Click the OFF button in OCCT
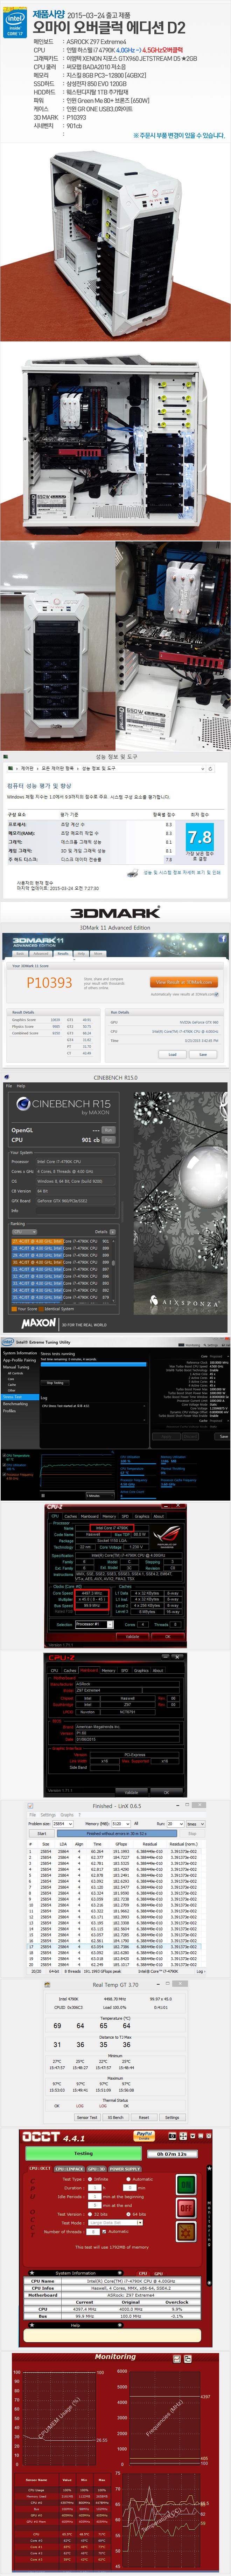231x2576 pixels. 186,2208
